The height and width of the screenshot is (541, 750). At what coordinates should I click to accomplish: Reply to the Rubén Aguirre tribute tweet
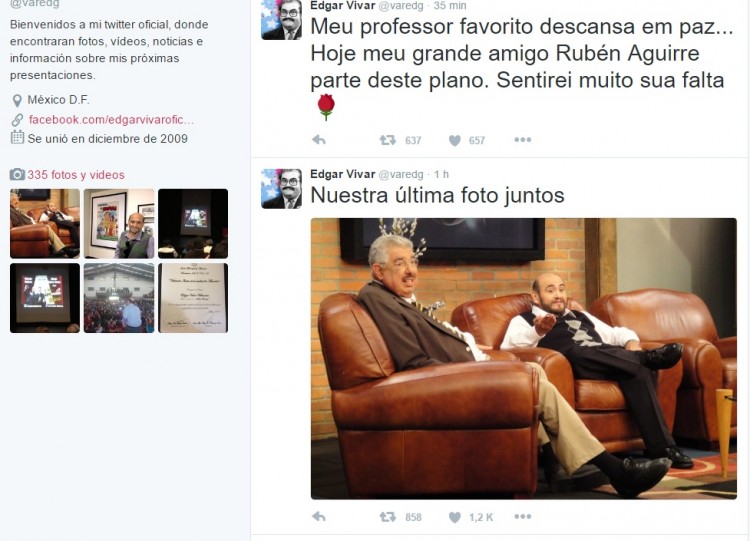pos(319,140)
